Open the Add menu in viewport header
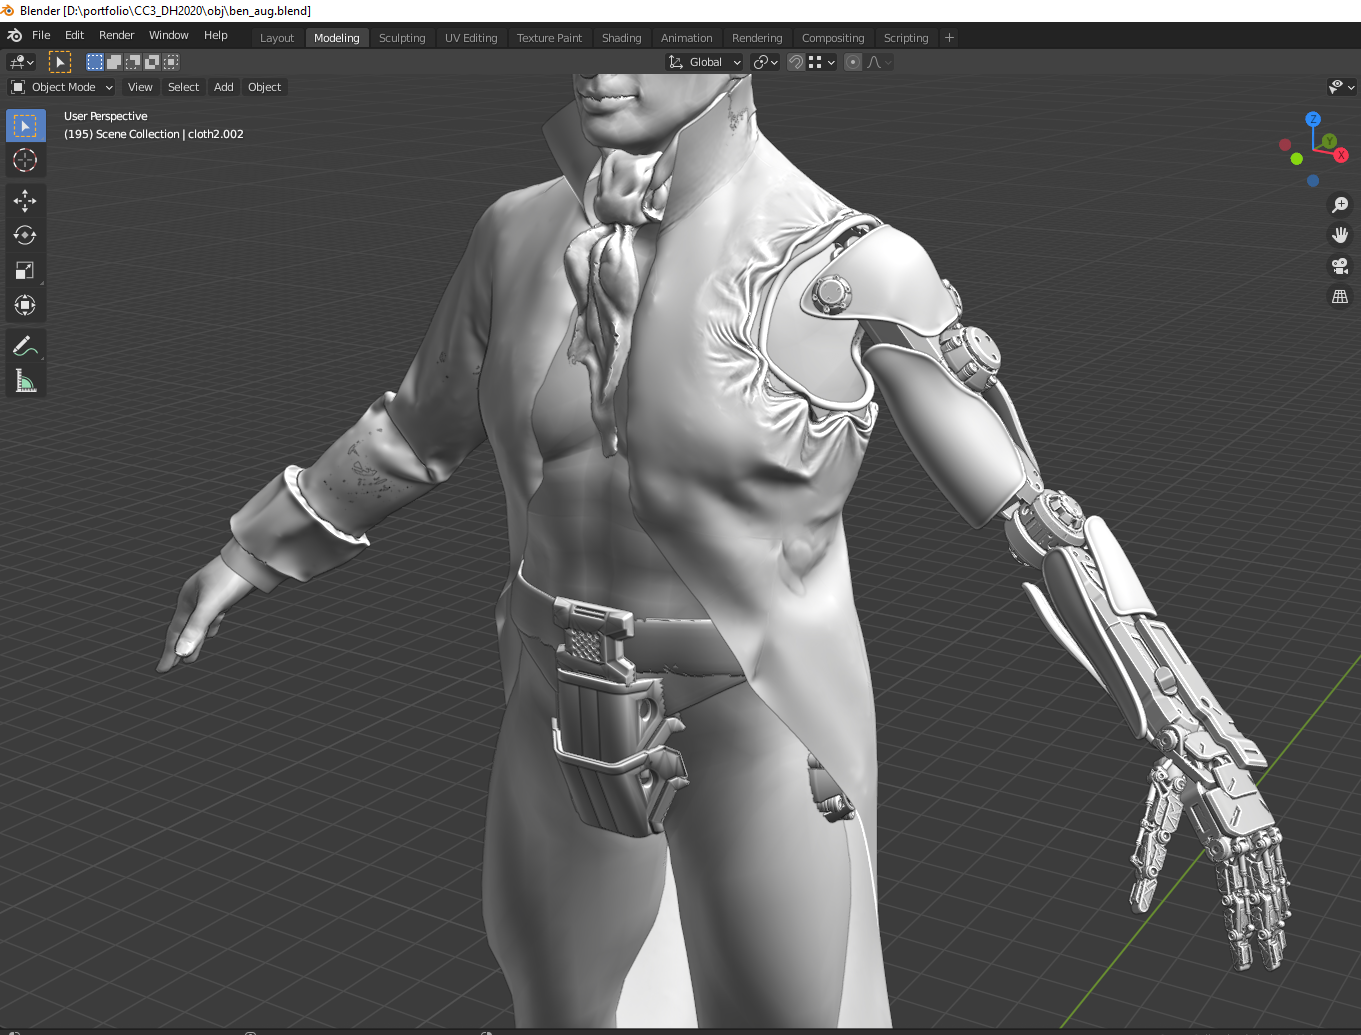 (224, 87)
